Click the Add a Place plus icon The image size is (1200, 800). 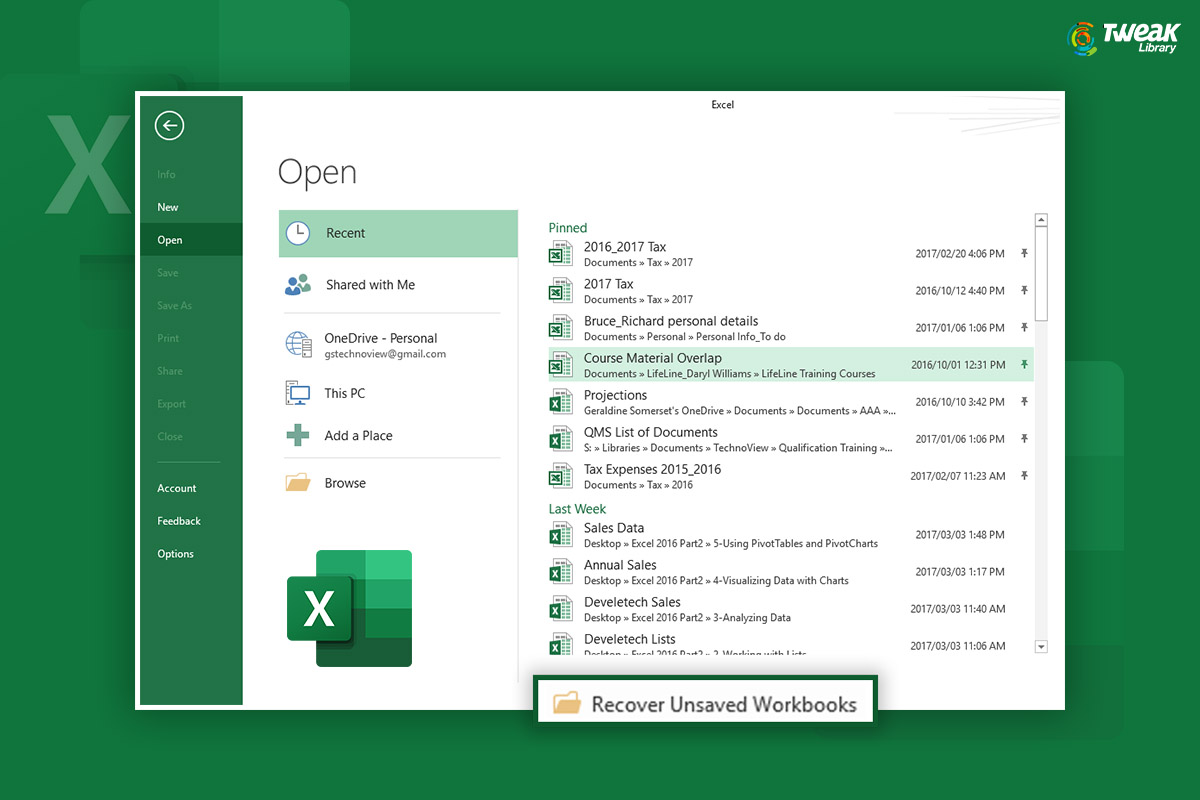pyautogui.click(x=298, y=436)
